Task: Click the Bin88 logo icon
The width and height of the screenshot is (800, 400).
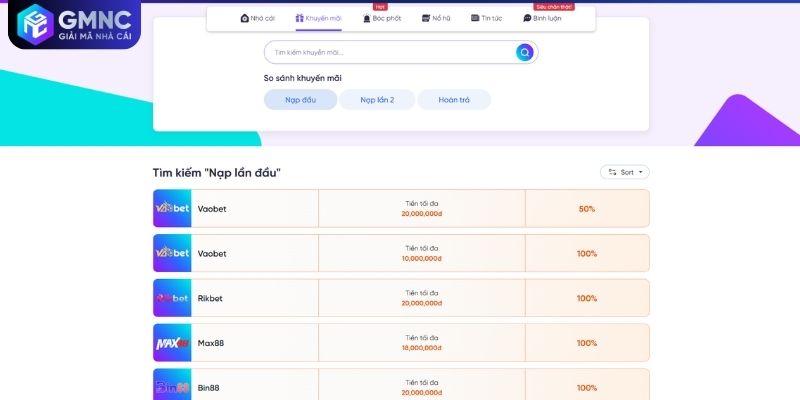Action: click(172, 386)
